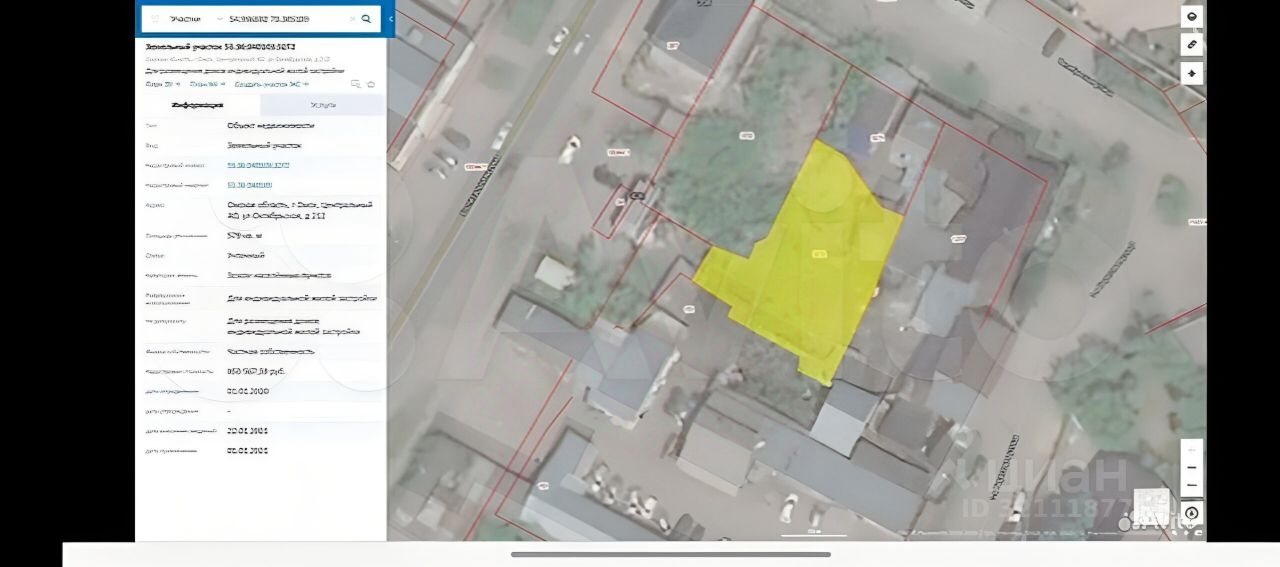Clear the search query with the X icon
Viewport: 1280px width, 567px height.
352,19
